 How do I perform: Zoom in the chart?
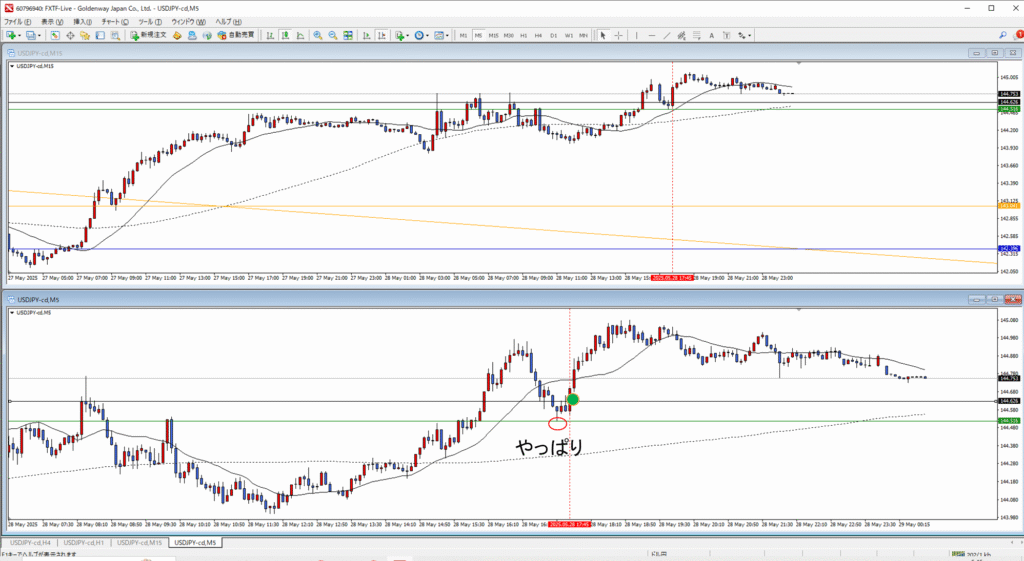317,35
